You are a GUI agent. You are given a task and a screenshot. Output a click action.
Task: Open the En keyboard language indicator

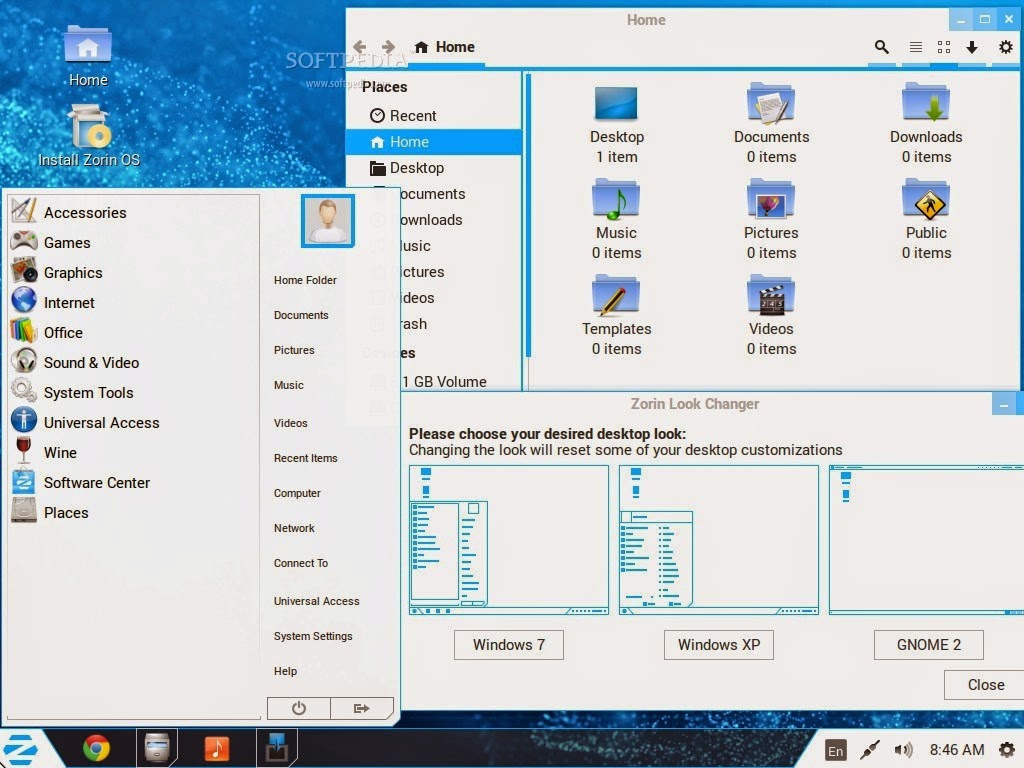tap(835, 750)
